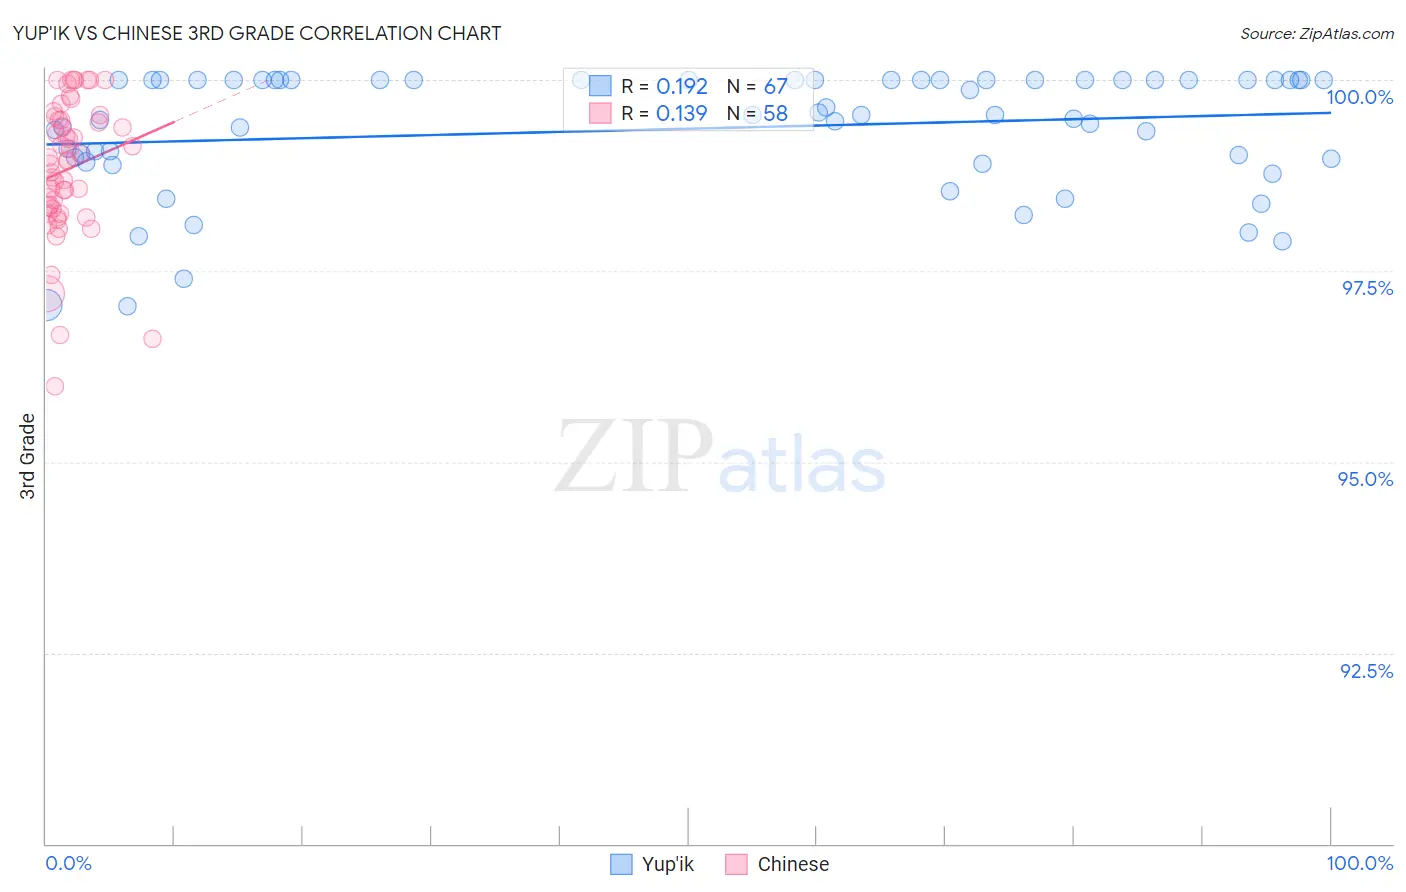Click the 0.0% x-axis label
Screen dimensions: 1406x892
[69, 863]
